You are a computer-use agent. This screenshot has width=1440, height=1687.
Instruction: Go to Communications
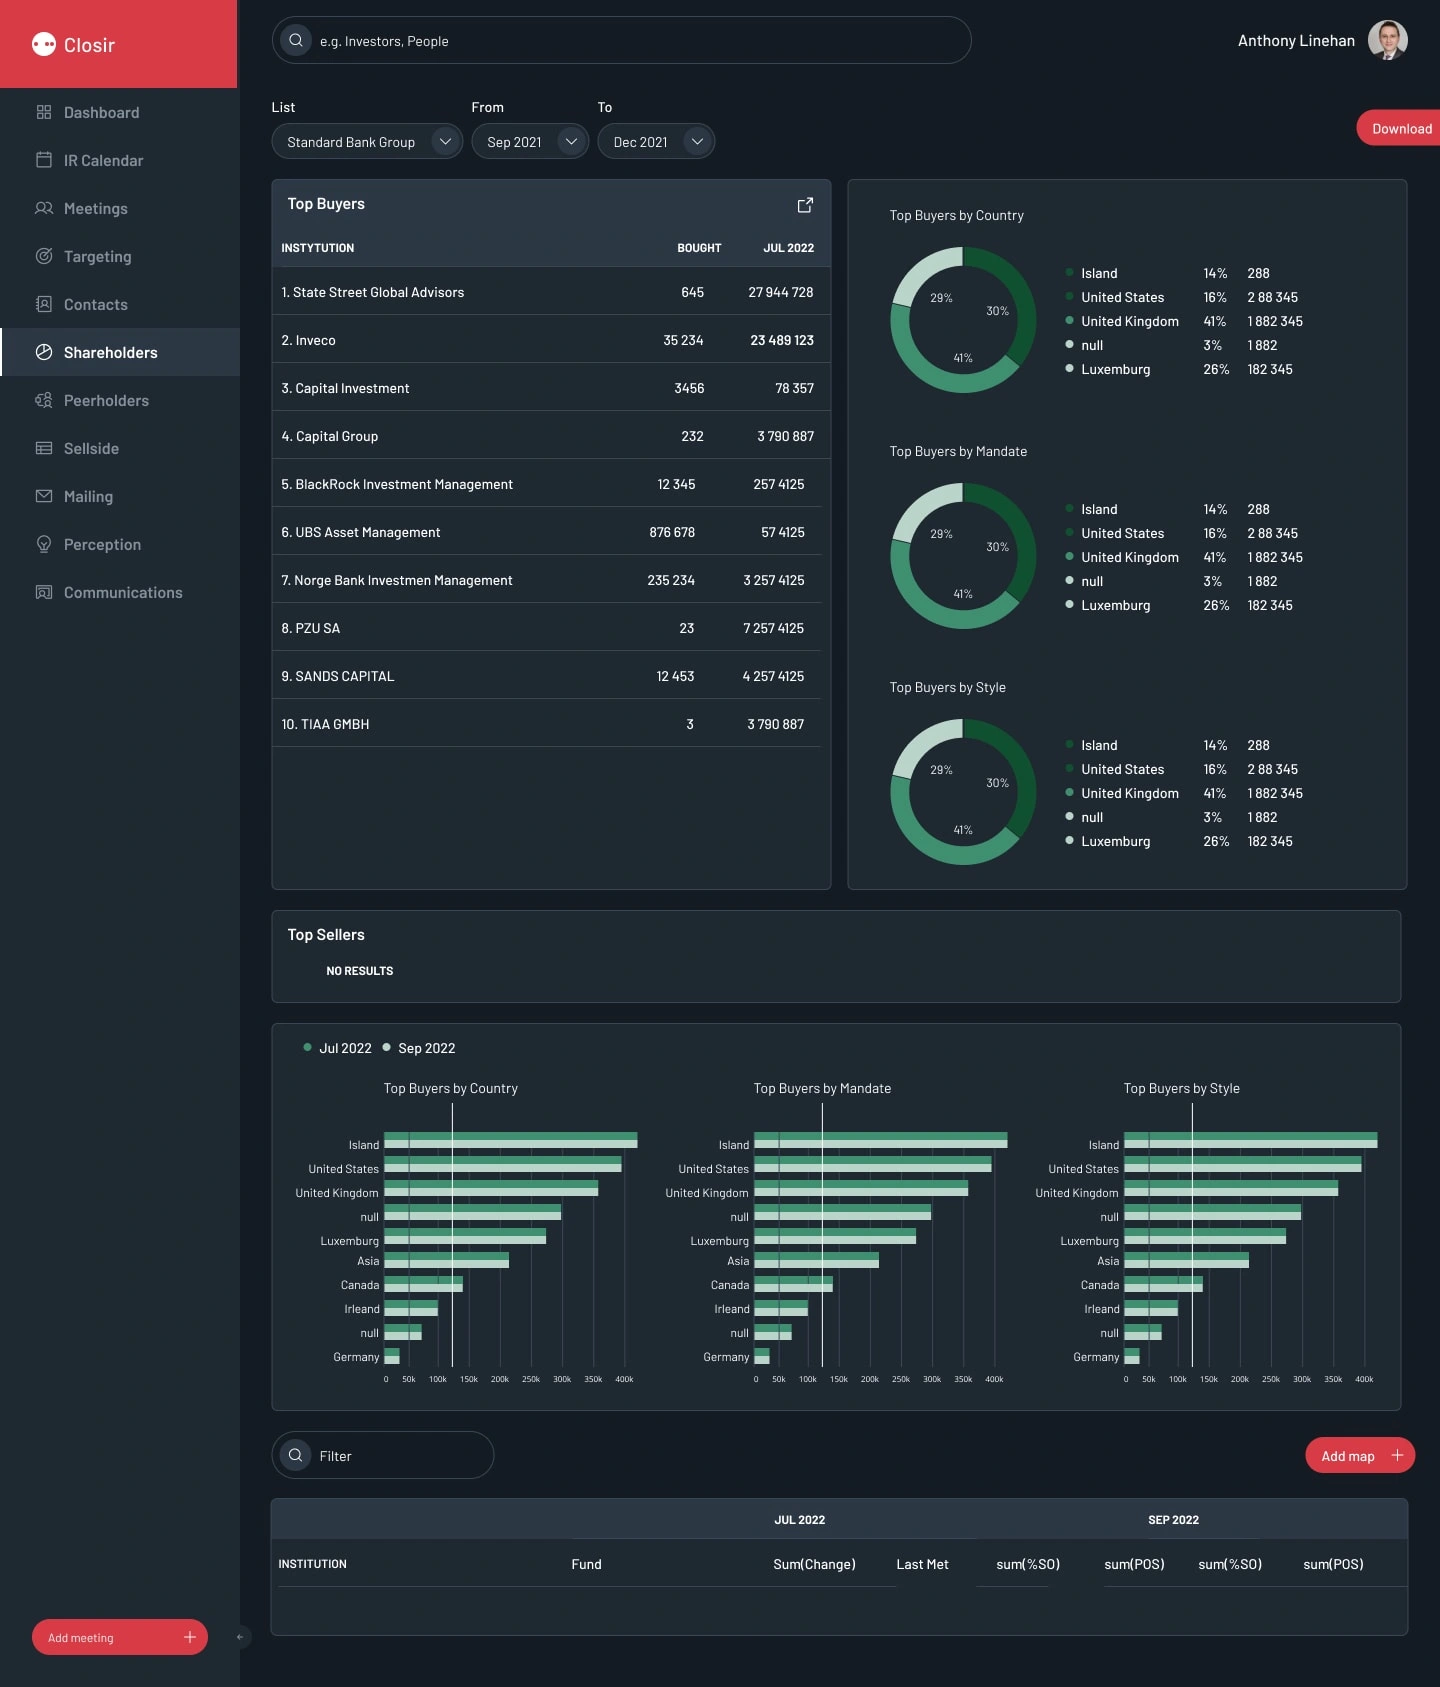120,592
